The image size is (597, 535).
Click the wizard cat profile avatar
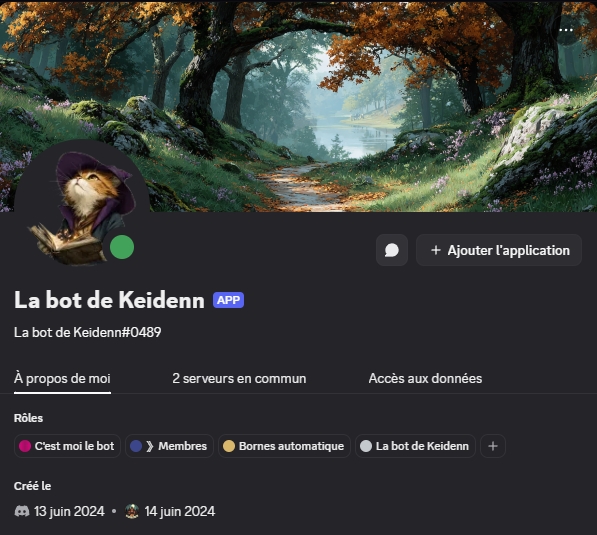(x=81, y=208)
